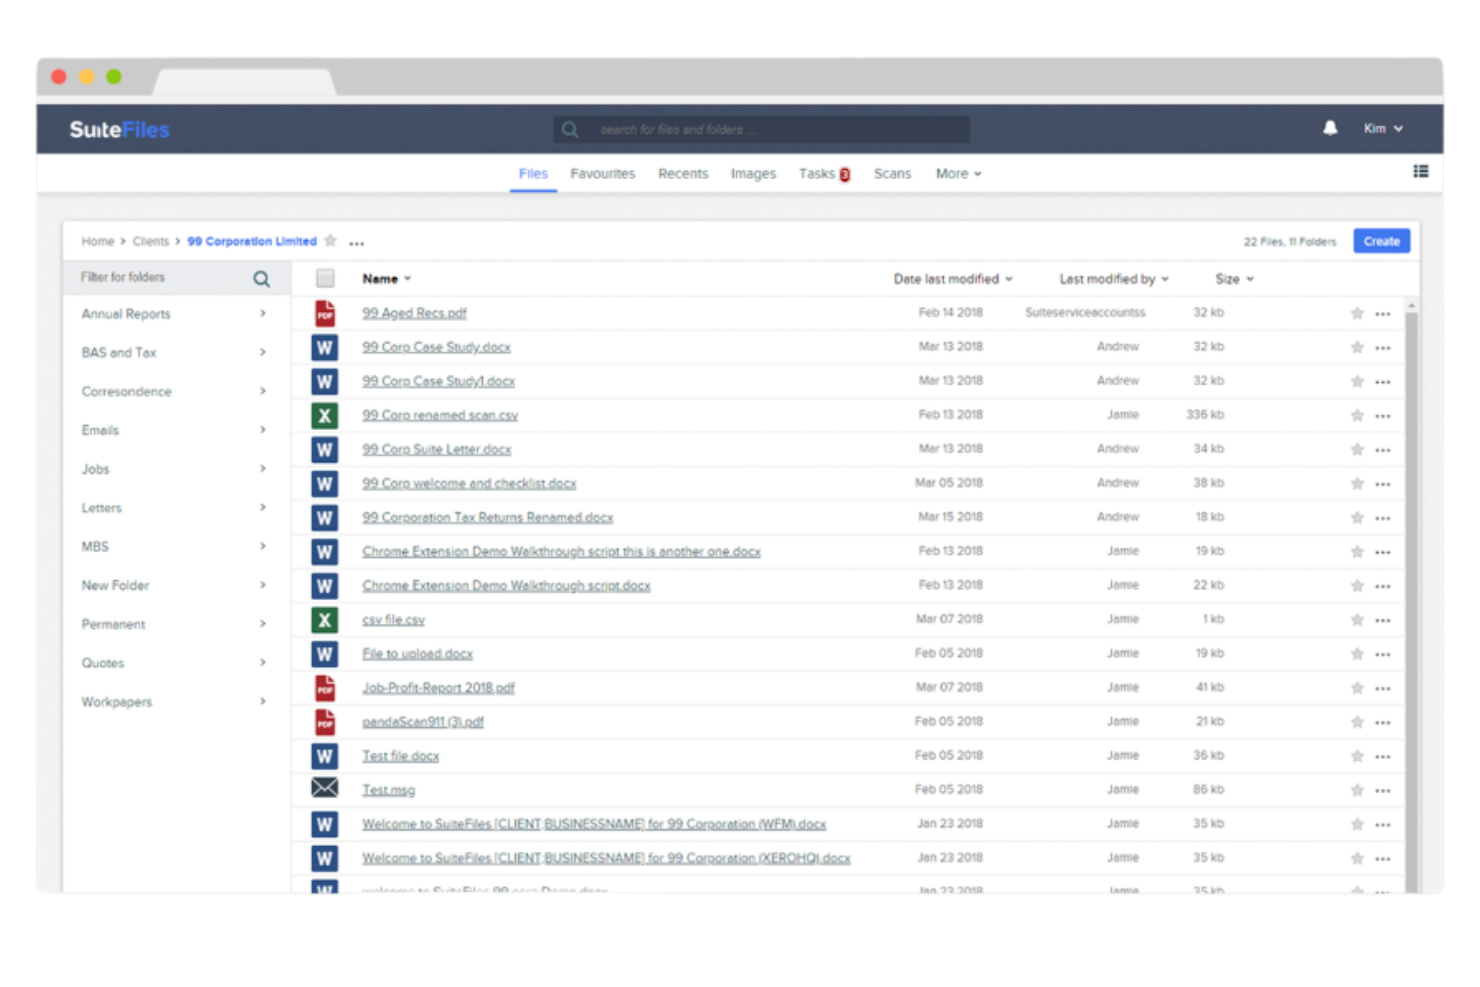Click the search magnifier icon in header
The height and width of the screenshot is (987, 1480).
[570, 129]
